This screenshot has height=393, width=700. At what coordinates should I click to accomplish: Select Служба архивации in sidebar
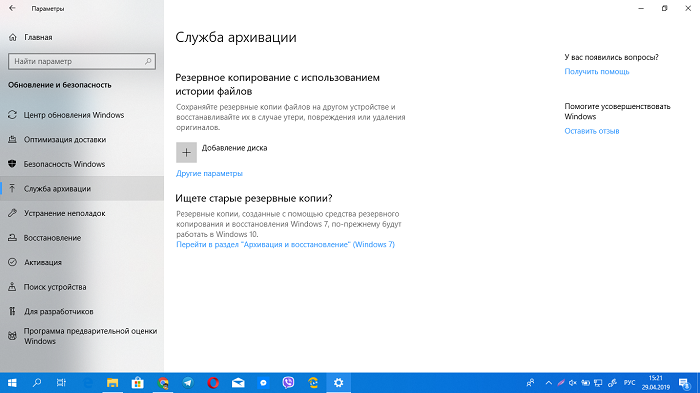click(82, 188)
